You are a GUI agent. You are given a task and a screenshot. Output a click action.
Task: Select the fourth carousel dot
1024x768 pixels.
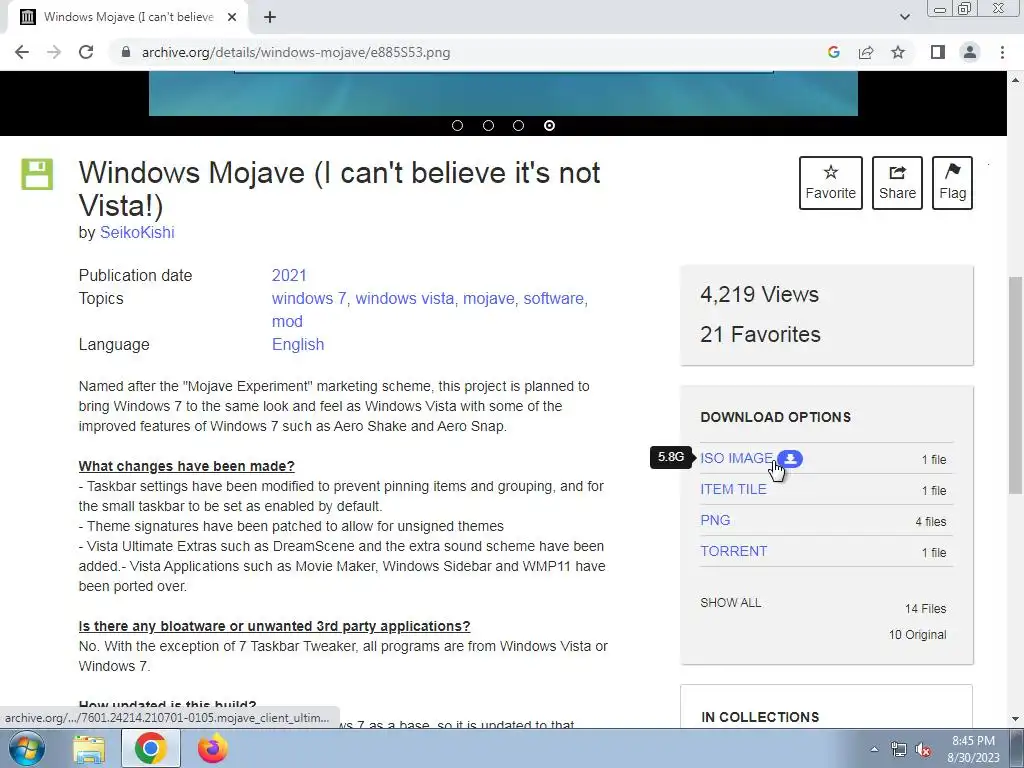549,125
